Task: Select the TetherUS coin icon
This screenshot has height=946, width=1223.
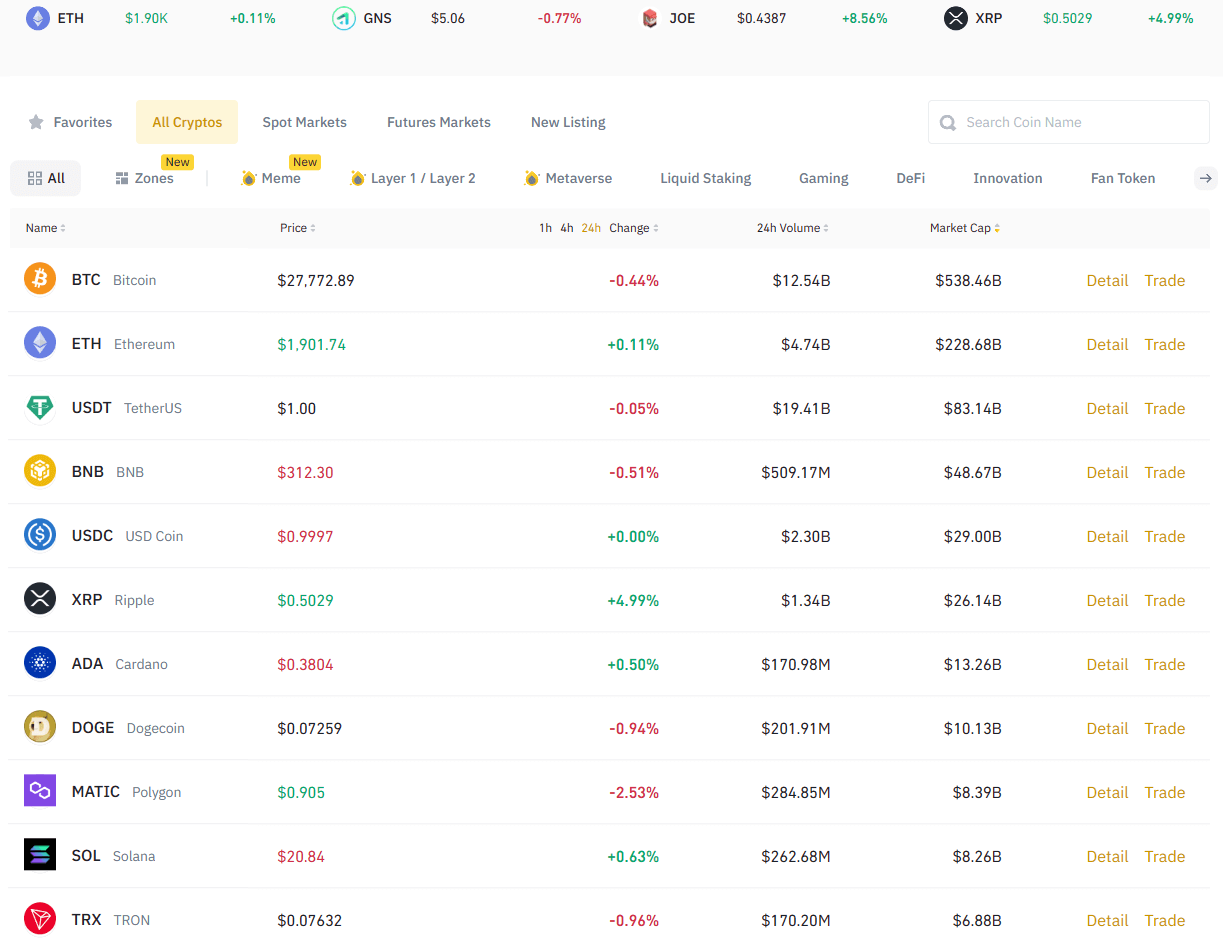Action: pyautogui.click(x=39, y=407)
